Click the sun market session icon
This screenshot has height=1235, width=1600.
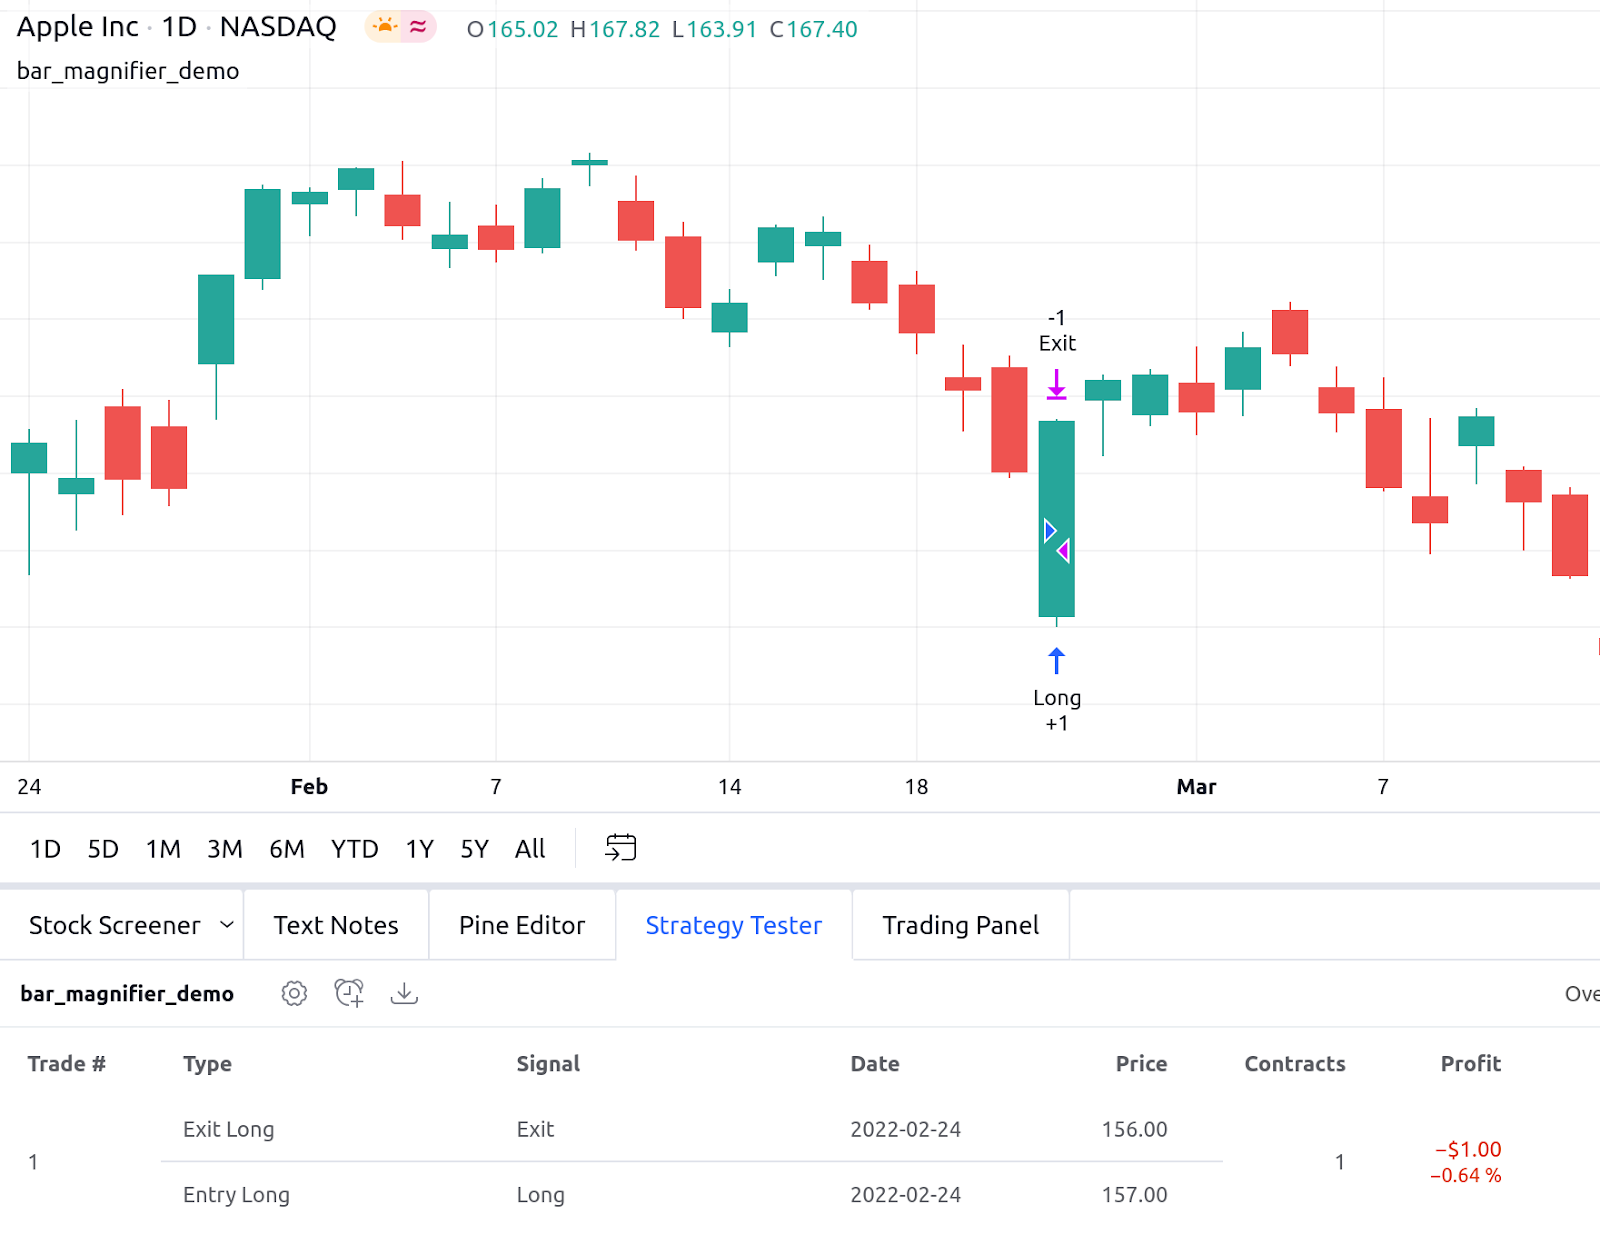(385, 27)
